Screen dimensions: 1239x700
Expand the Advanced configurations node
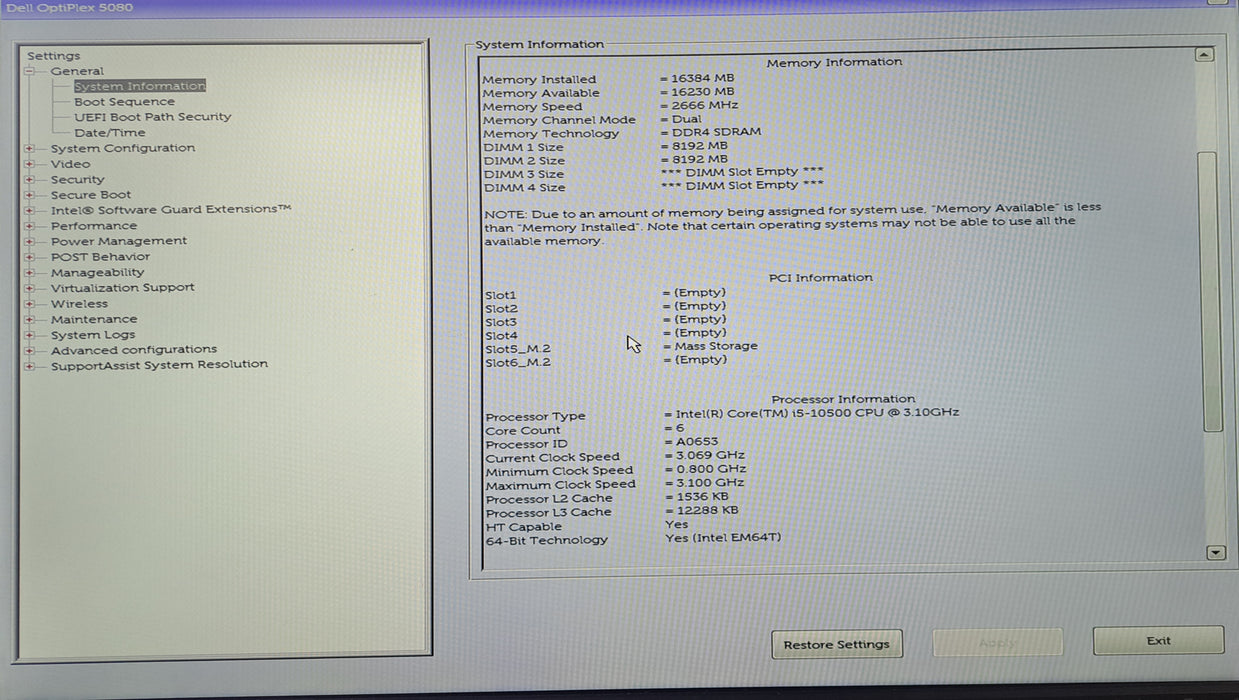coord(30,351)
